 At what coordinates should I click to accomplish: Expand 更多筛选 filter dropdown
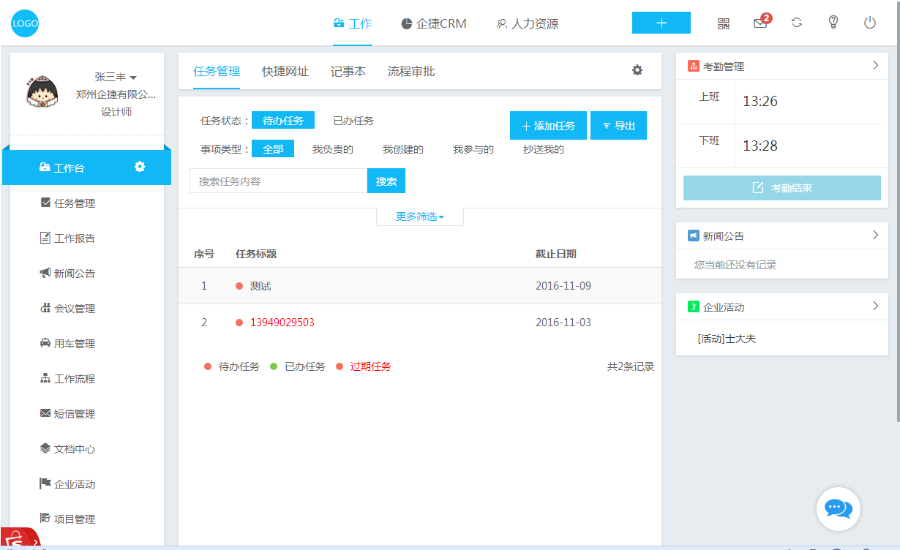419,216
